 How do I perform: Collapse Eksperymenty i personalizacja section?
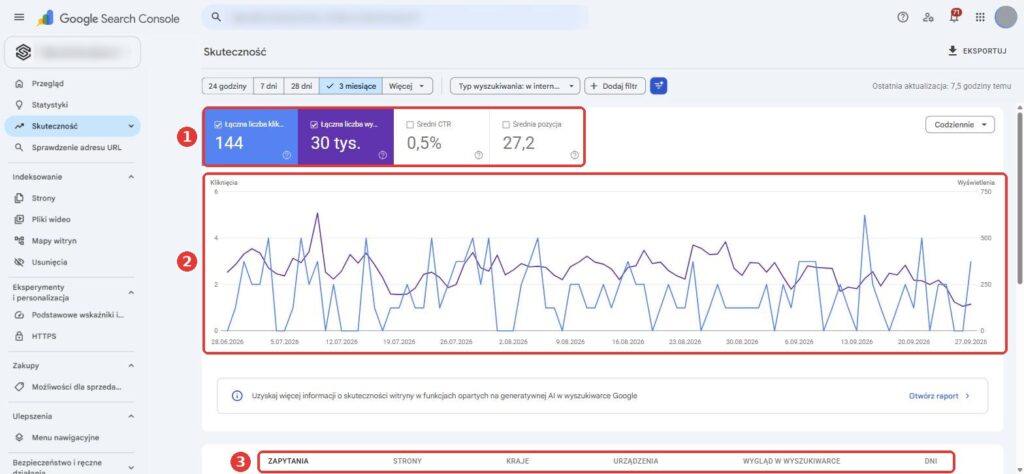pyautogui.click(x=131, y=292)
